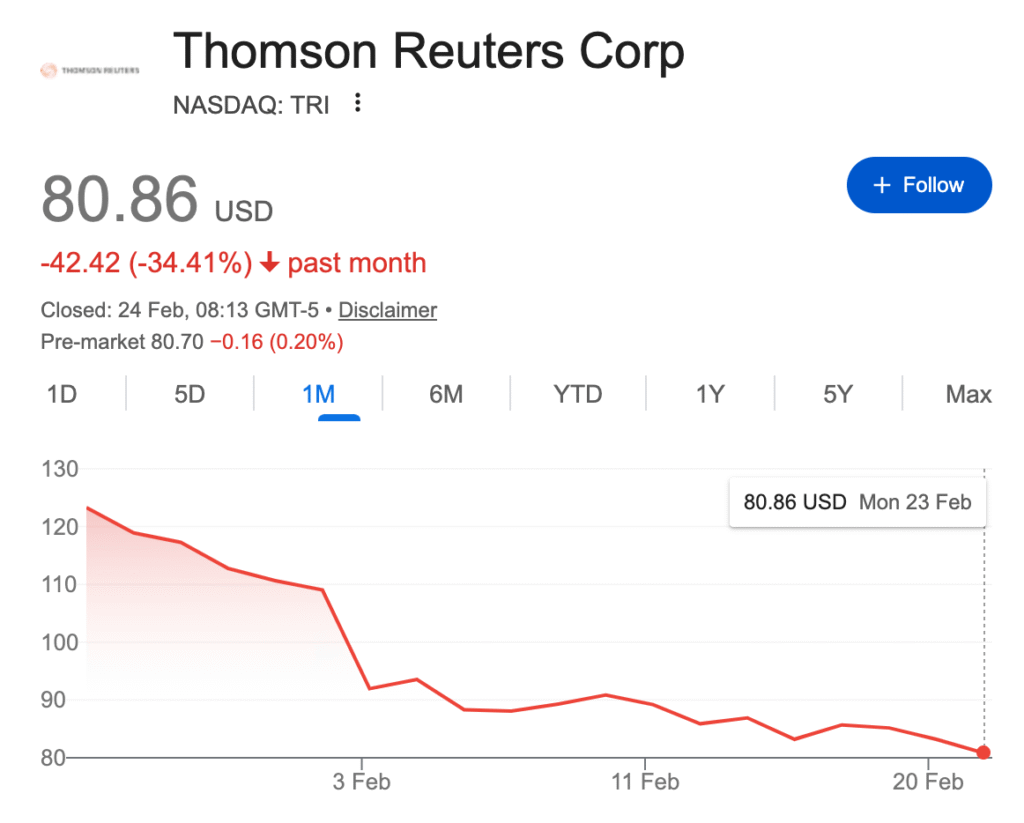This screenshot has width=1024, height=823.
Task: Click the 3 Feb date label
Action: point(363,781)
